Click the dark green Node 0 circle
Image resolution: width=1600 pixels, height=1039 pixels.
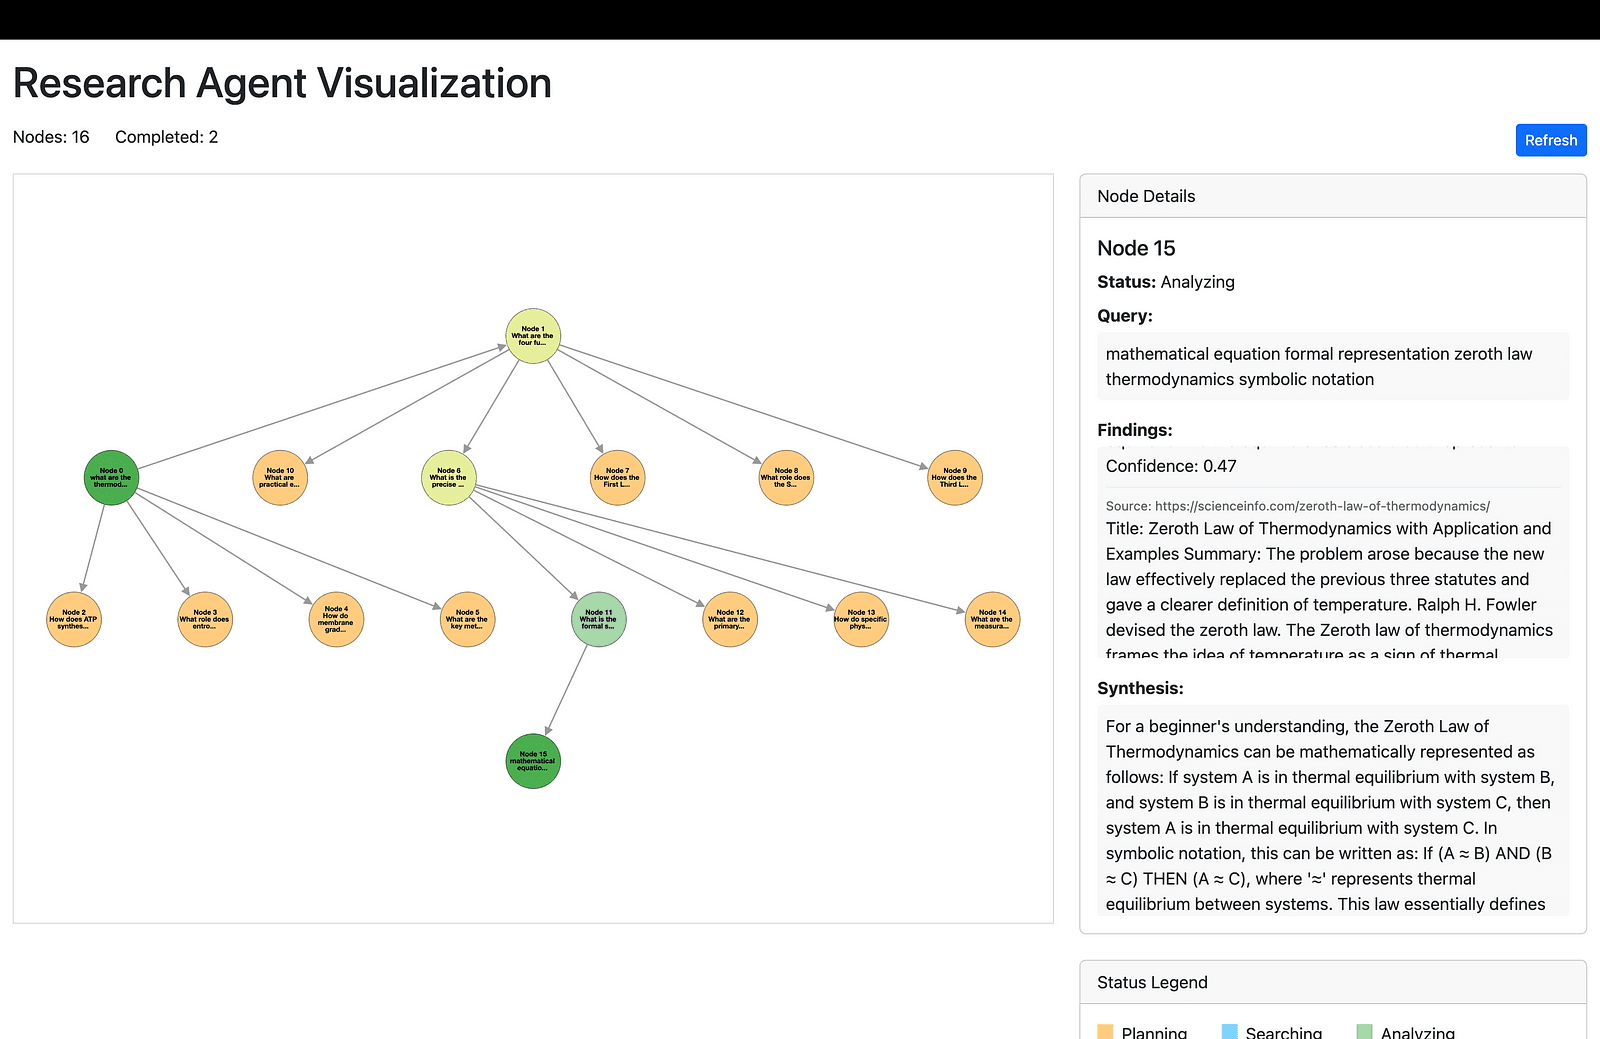[x=111, y=478]
